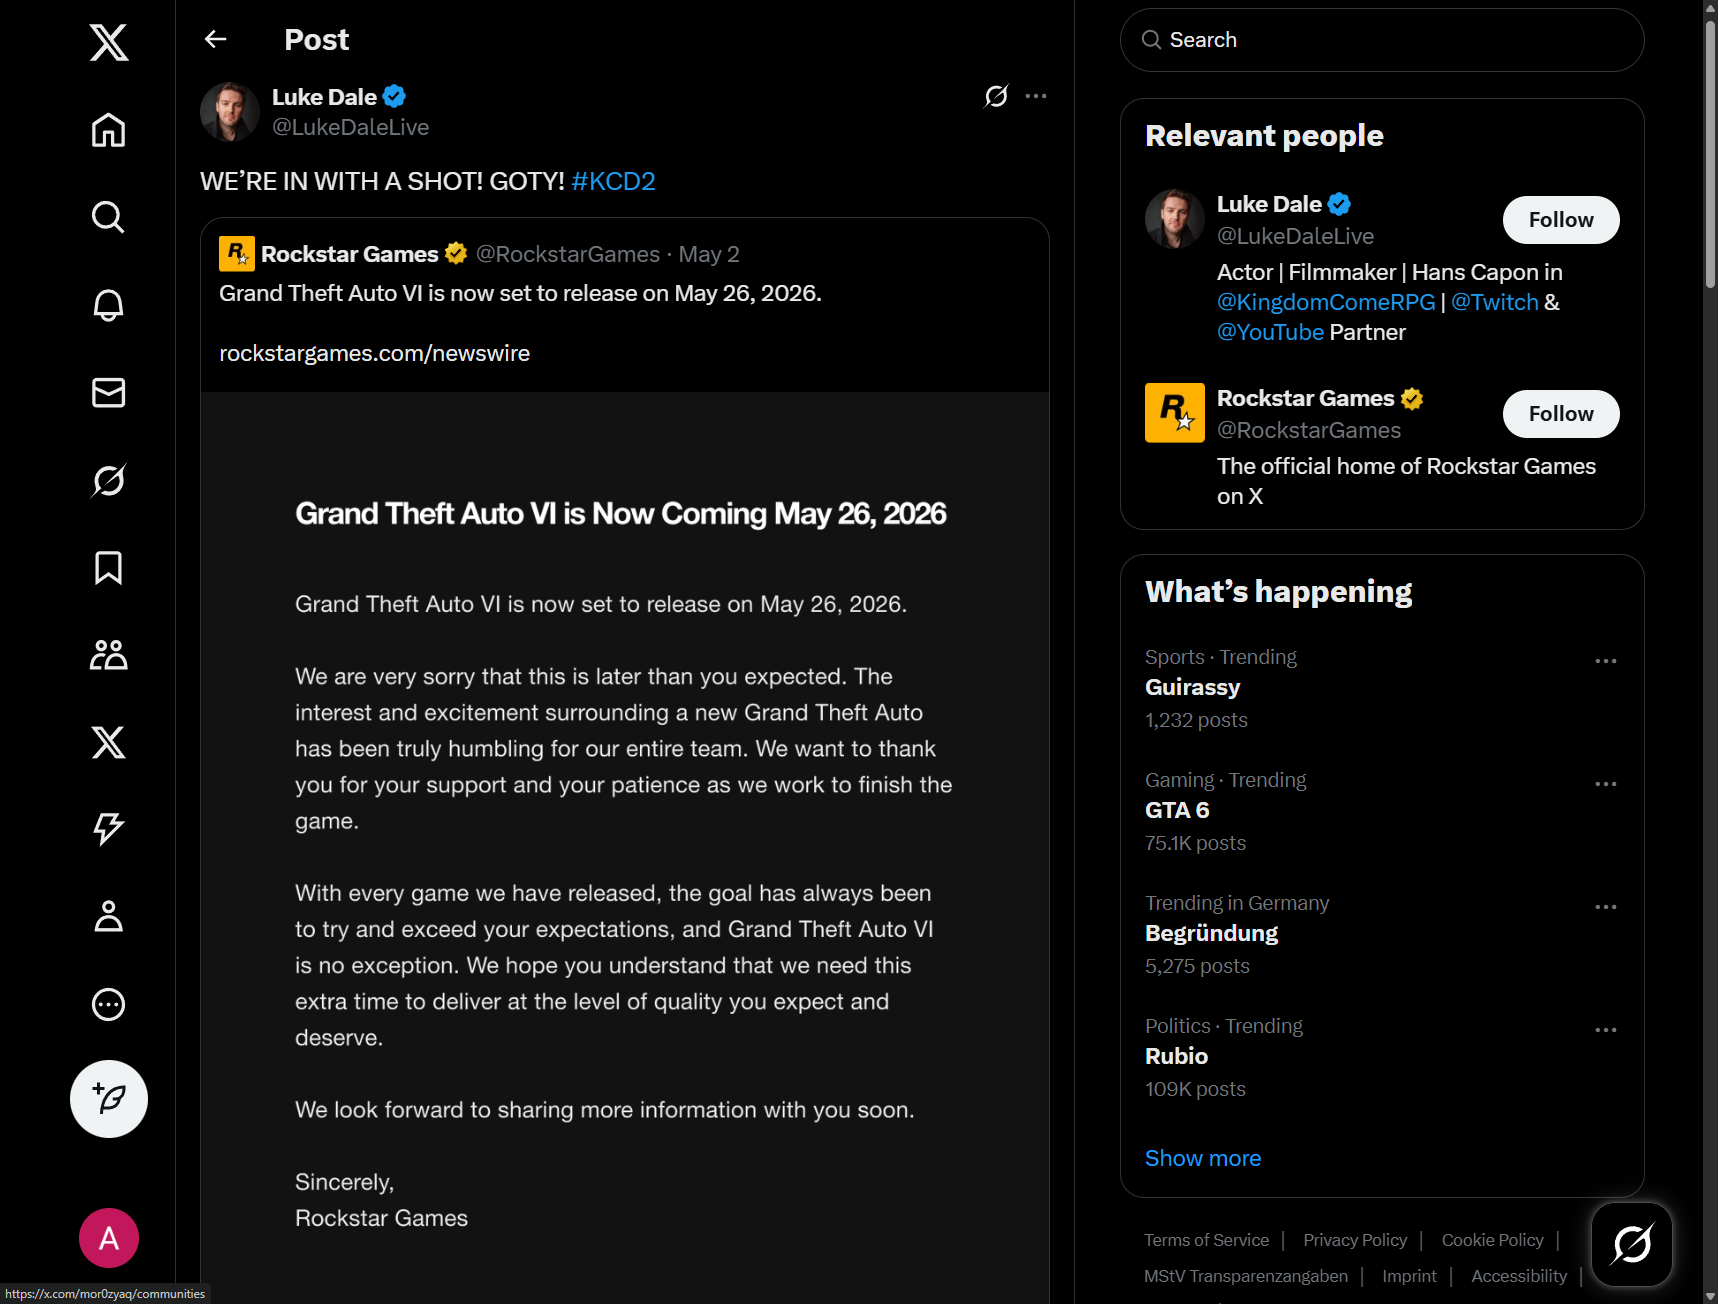Open More menu circle icon in sidebar
Viewport: 1718px width, 1304px height.
pyautogui.click(x=108, y=1004)
